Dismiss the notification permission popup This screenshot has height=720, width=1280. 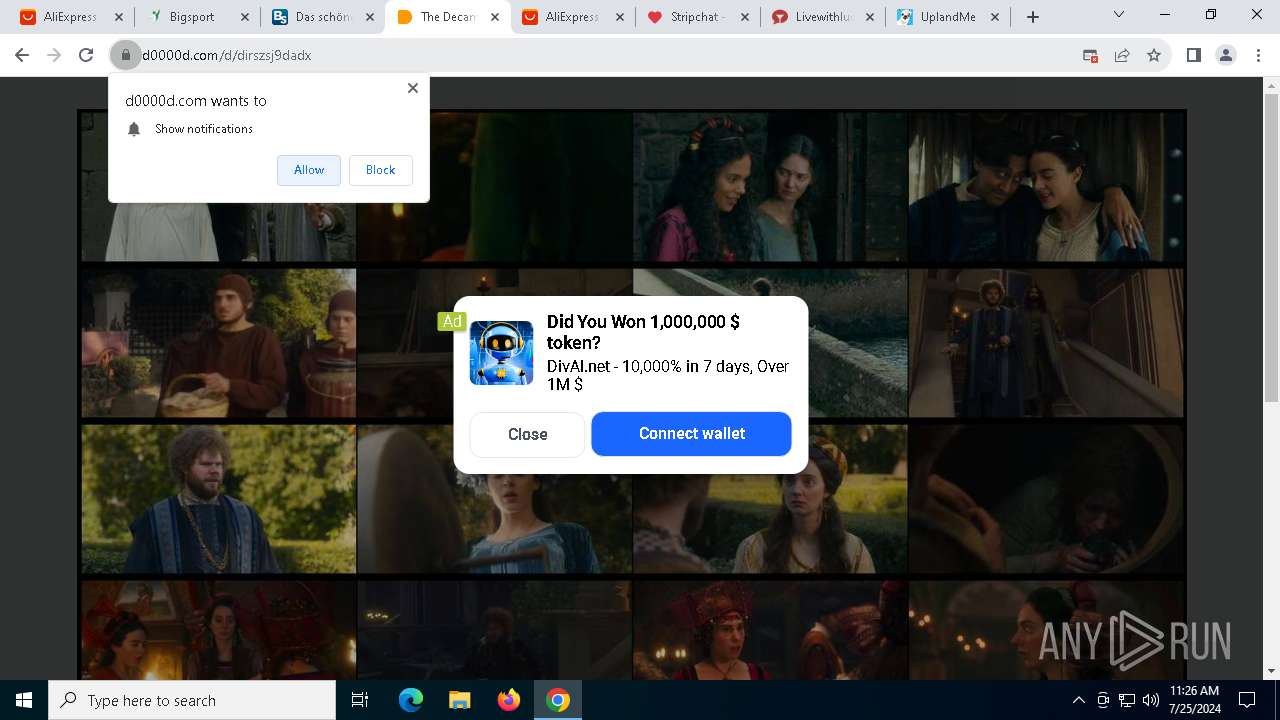[x=413, y=88]
